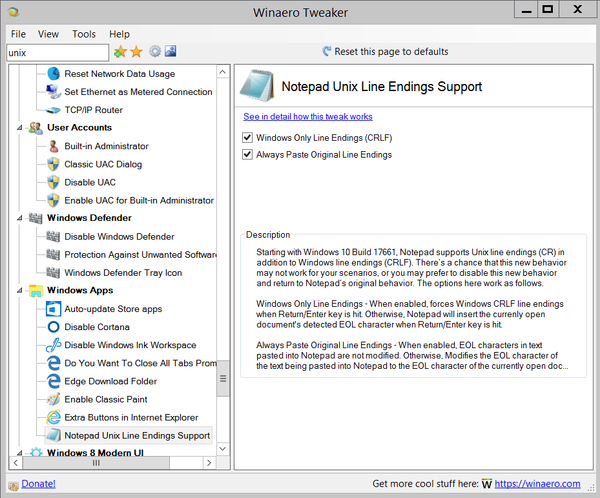Image resolution: width=600 pixels, height=498 pixels.
Task: Select the Disable Cortana tree entry
Action: [x=97, y=327]
